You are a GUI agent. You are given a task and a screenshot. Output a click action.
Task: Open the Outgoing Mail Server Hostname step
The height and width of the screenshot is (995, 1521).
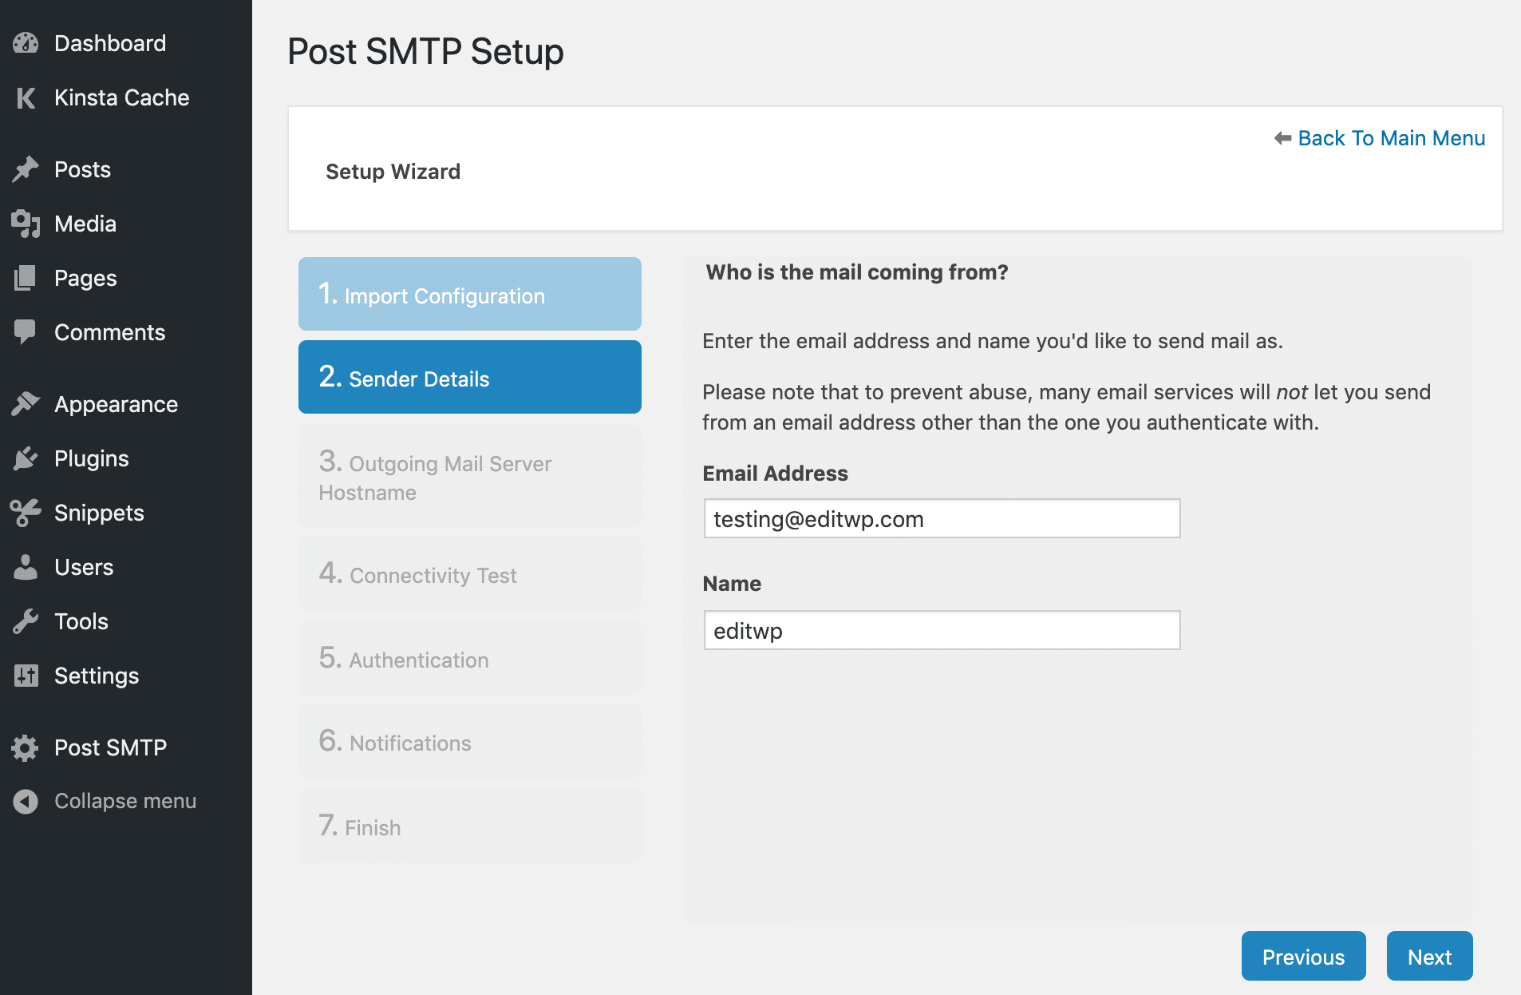coord(469,477)
